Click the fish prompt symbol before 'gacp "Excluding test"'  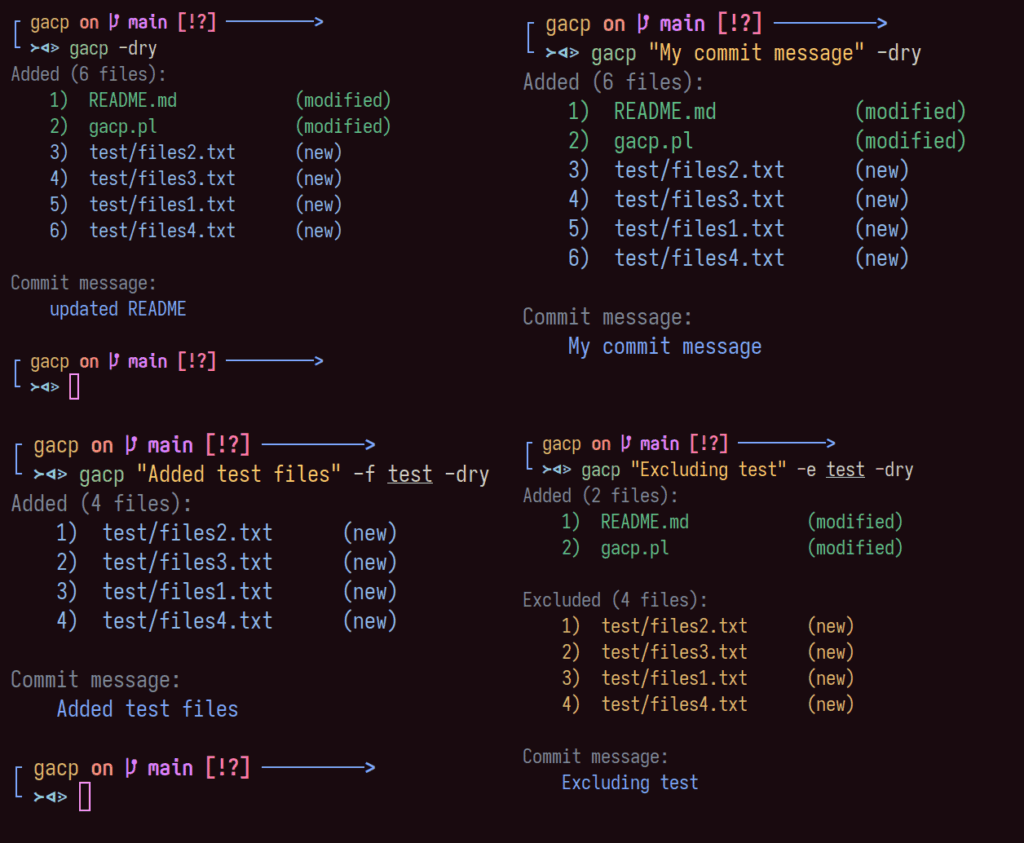pos(557,470)
